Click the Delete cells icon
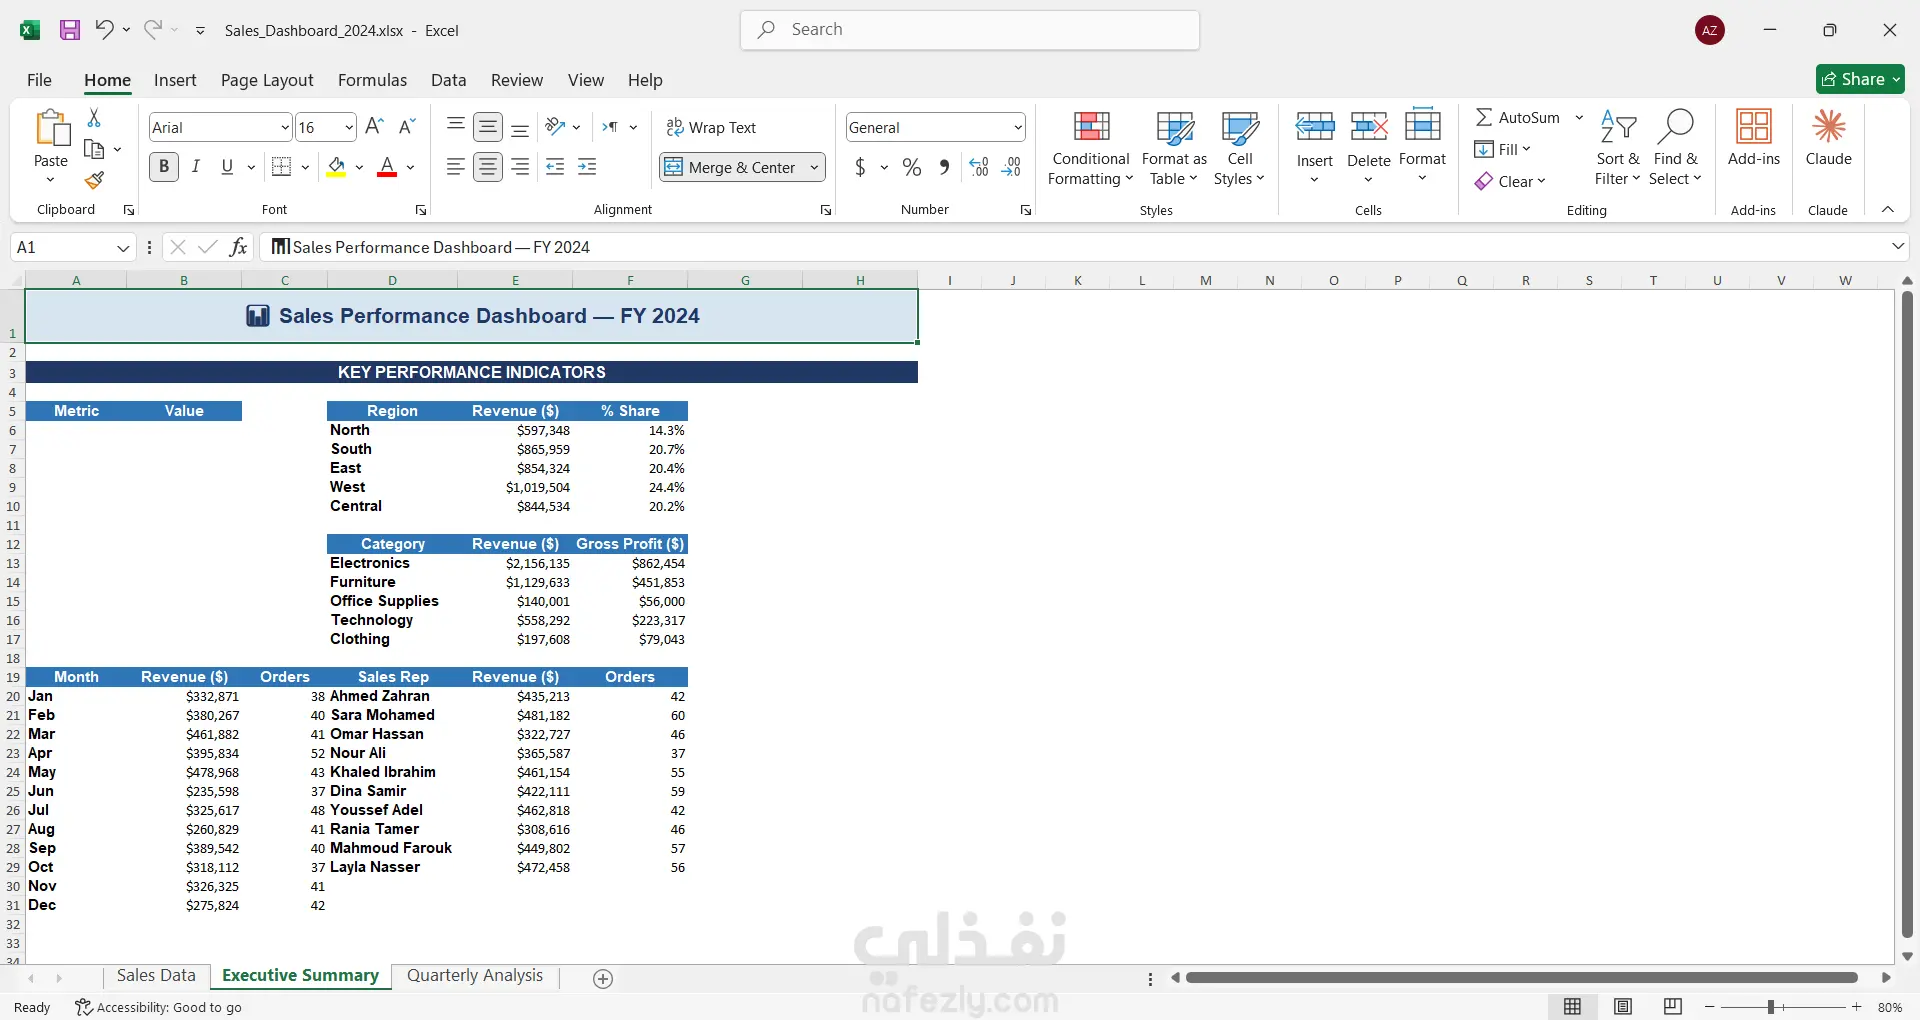This screenshot has width=1920, height=1020. point(1368,127)
